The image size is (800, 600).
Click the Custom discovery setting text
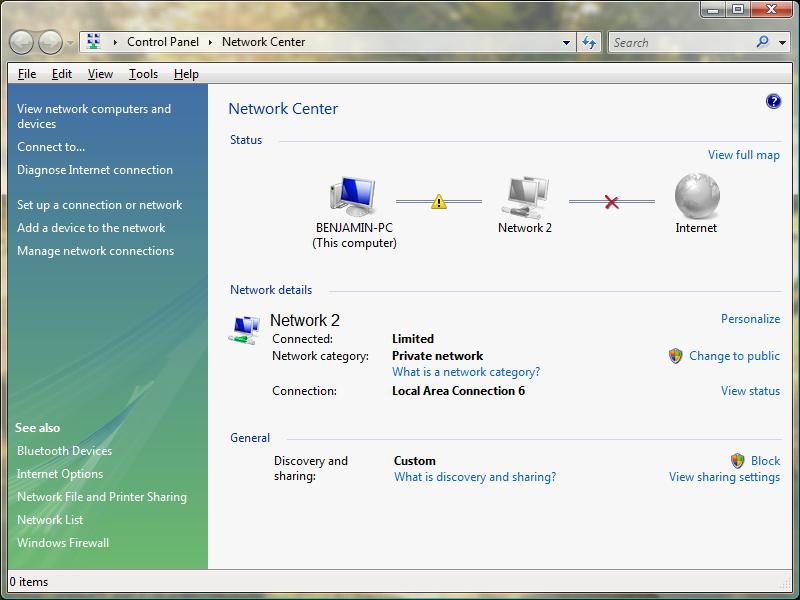click(x=415, y=461)
